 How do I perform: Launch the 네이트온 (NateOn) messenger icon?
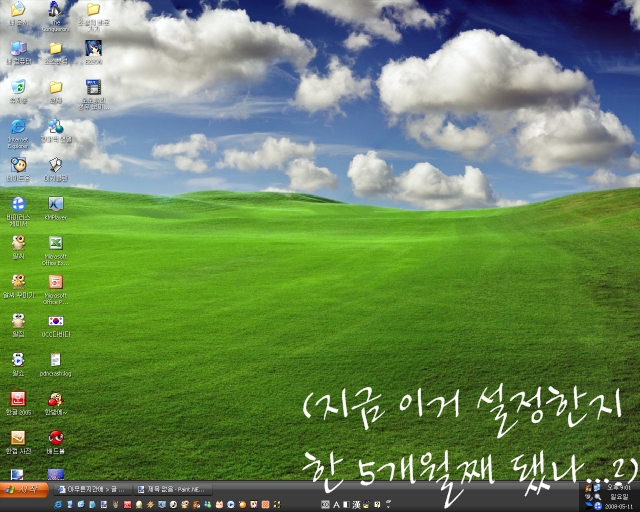(18, 165)
